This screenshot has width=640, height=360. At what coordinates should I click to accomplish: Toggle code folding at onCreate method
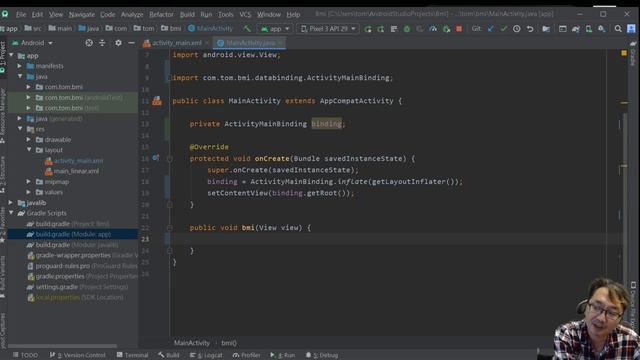170,159
